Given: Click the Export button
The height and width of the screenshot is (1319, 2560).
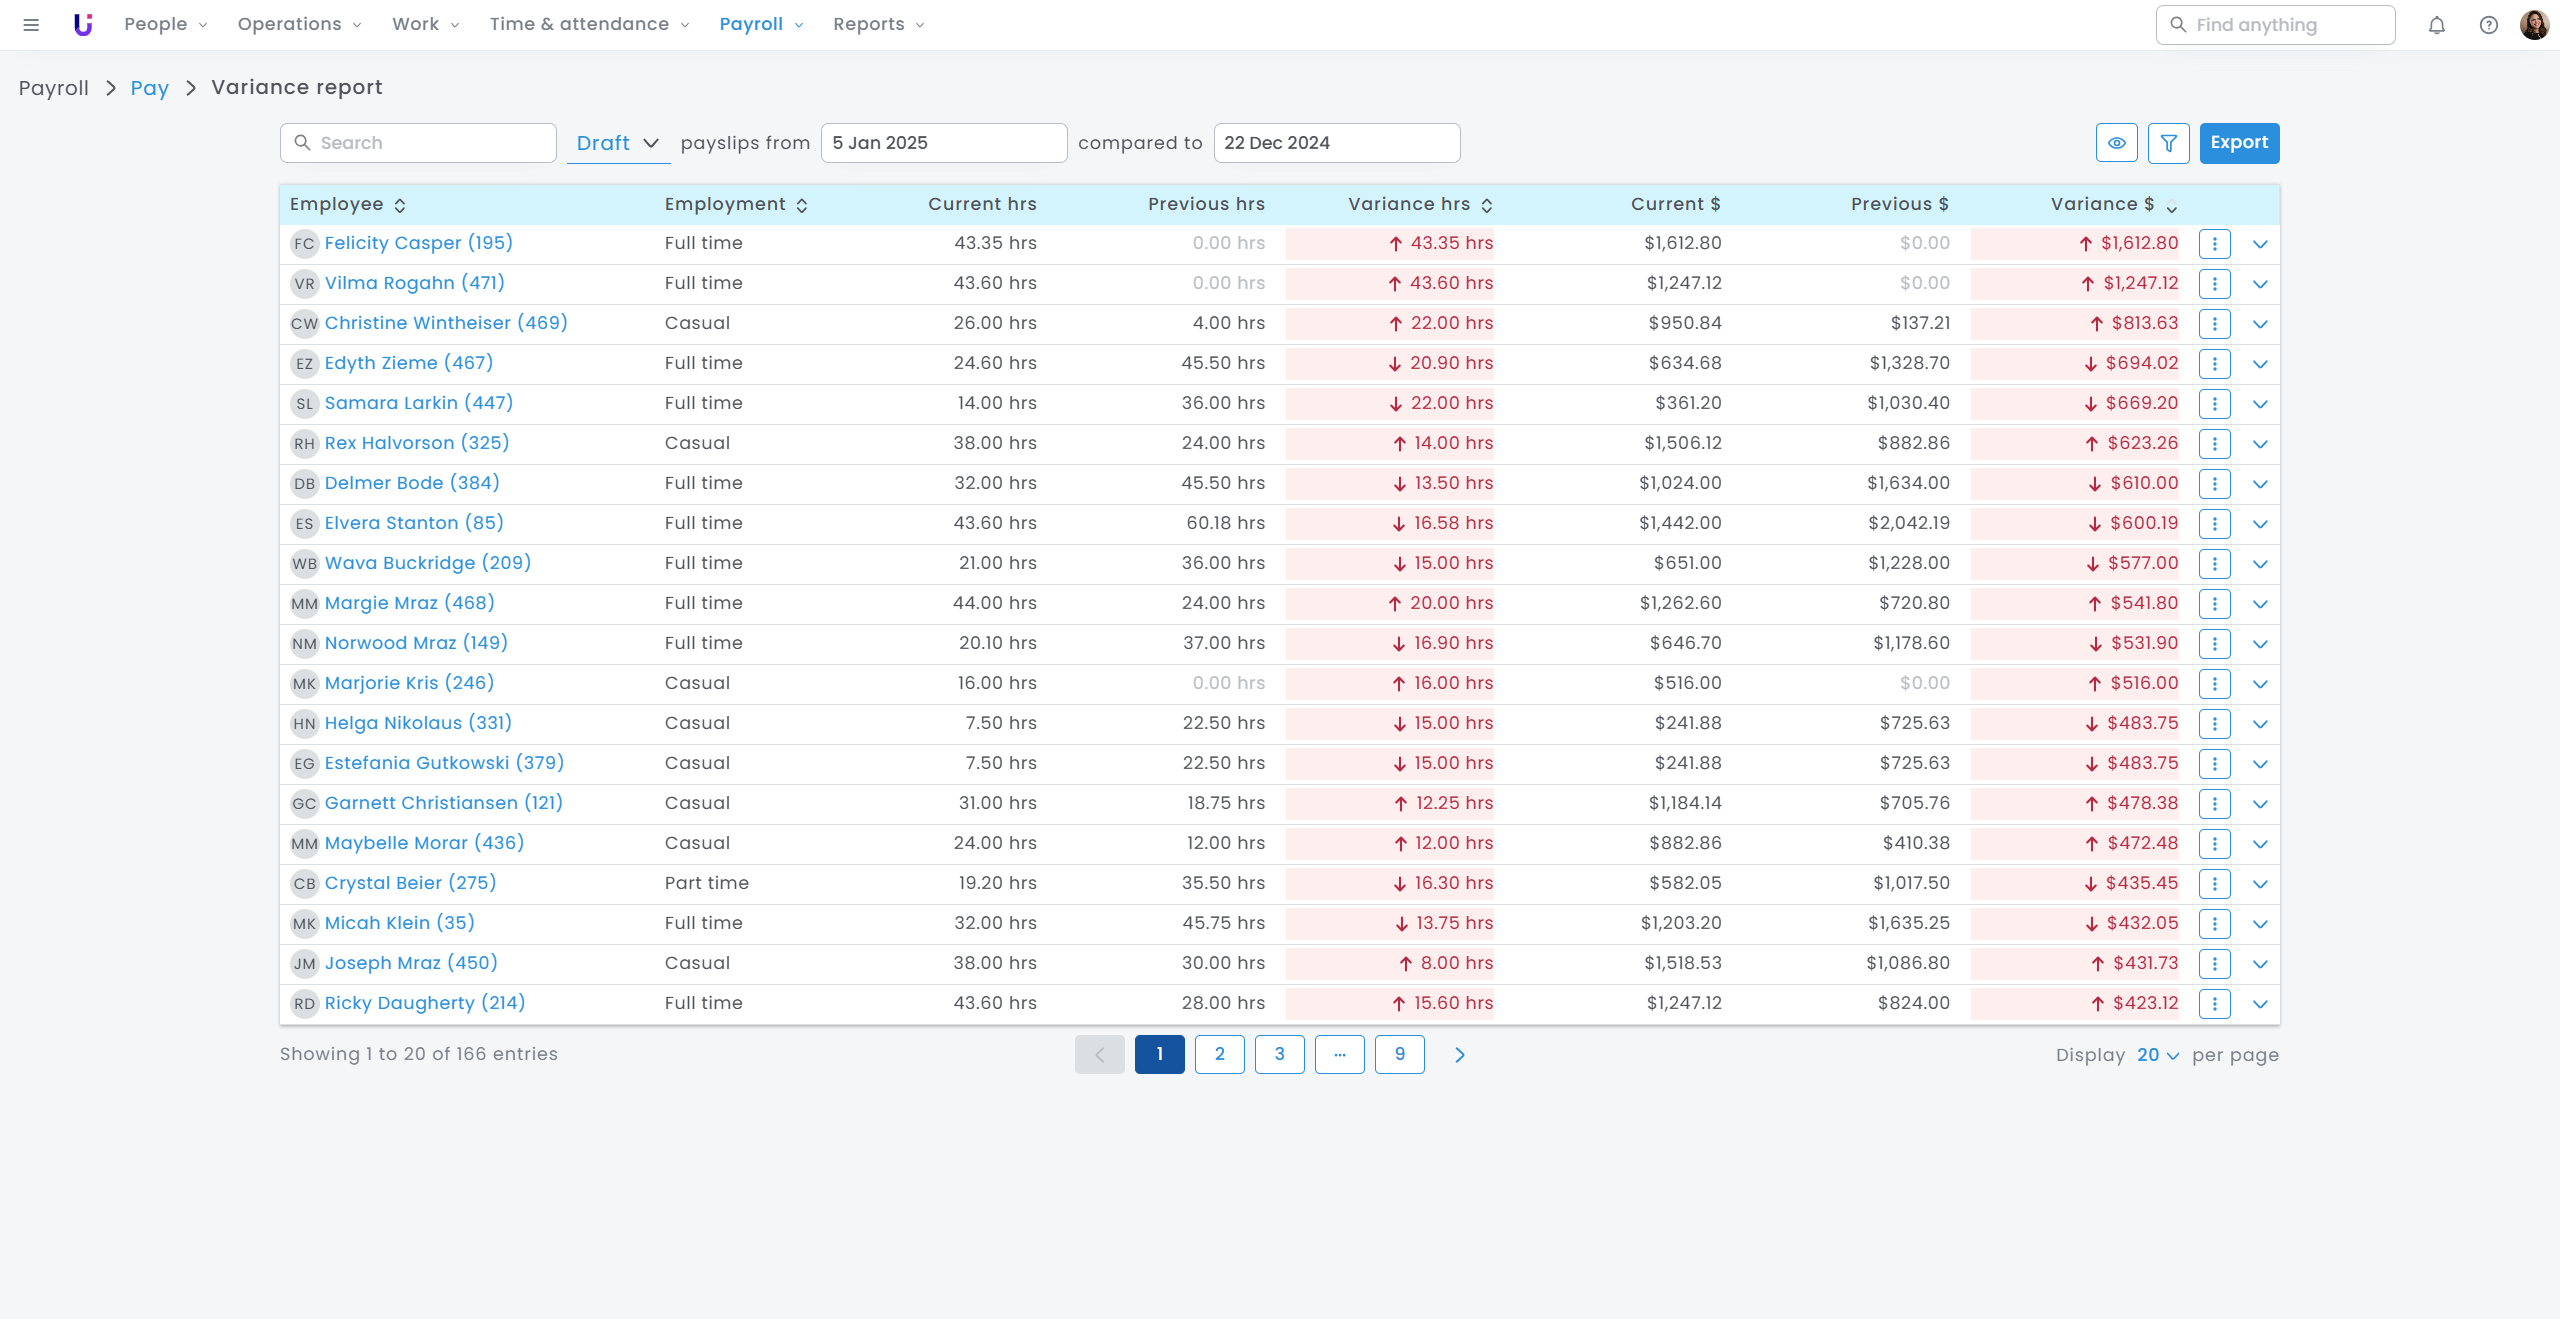Looking at the screenshot, I should [2239, 143].
